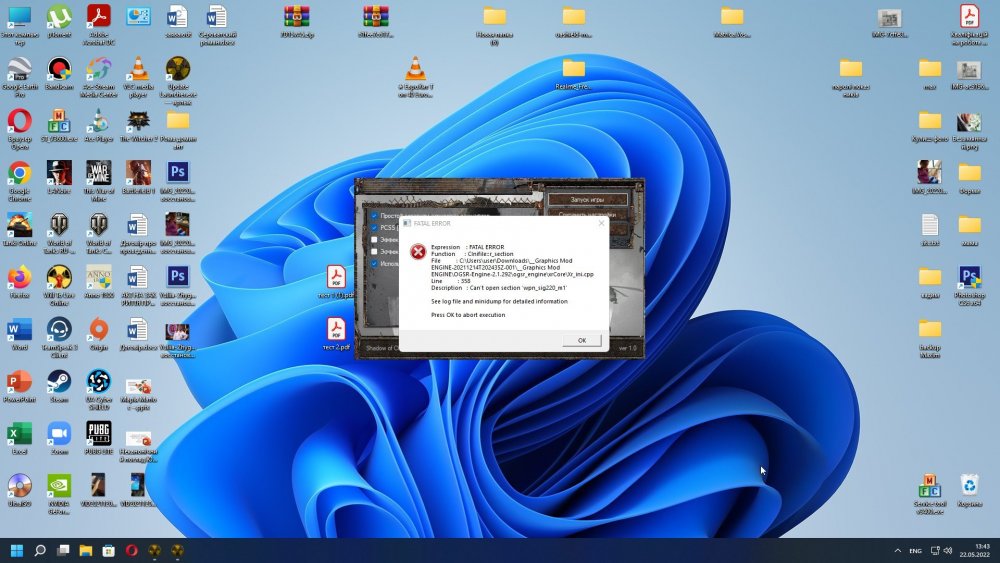The image size is (1000, 563).
Task: Expand hidden system tray icons chevron
Action: (x=896, y=551)
